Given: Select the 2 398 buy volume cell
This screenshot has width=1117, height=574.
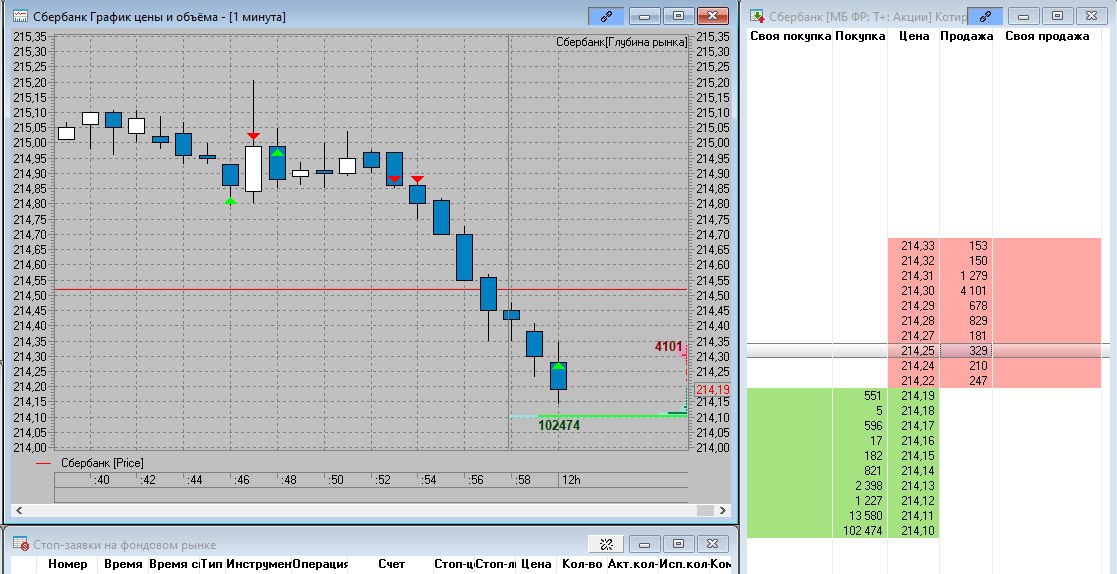Looking at the screenshot, I should click(x=860, y=486).
